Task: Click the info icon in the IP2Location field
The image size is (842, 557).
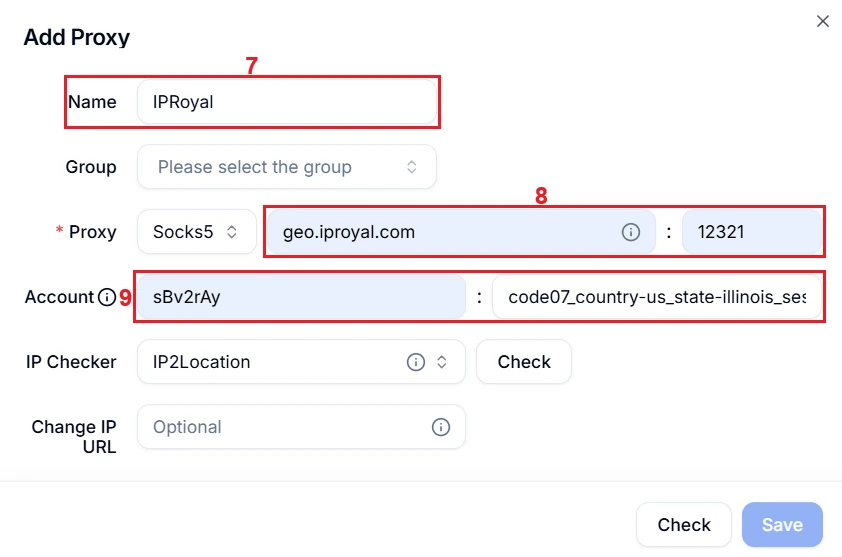Action: (x=415, y=362)
